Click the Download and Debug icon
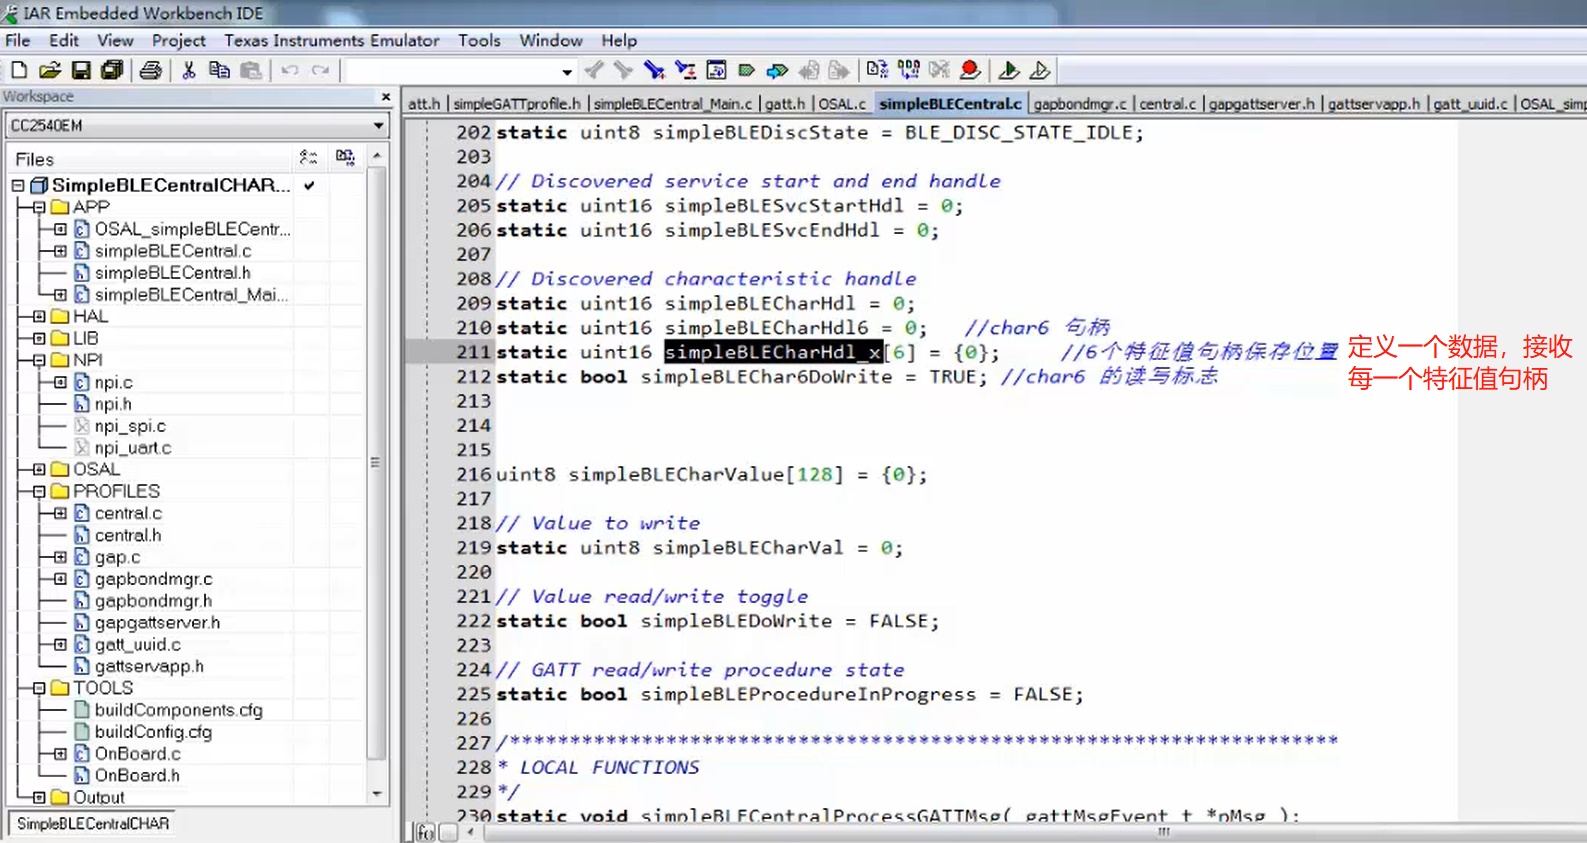The width and height of the screenshot is (1587, 843). click(1009, 70)
